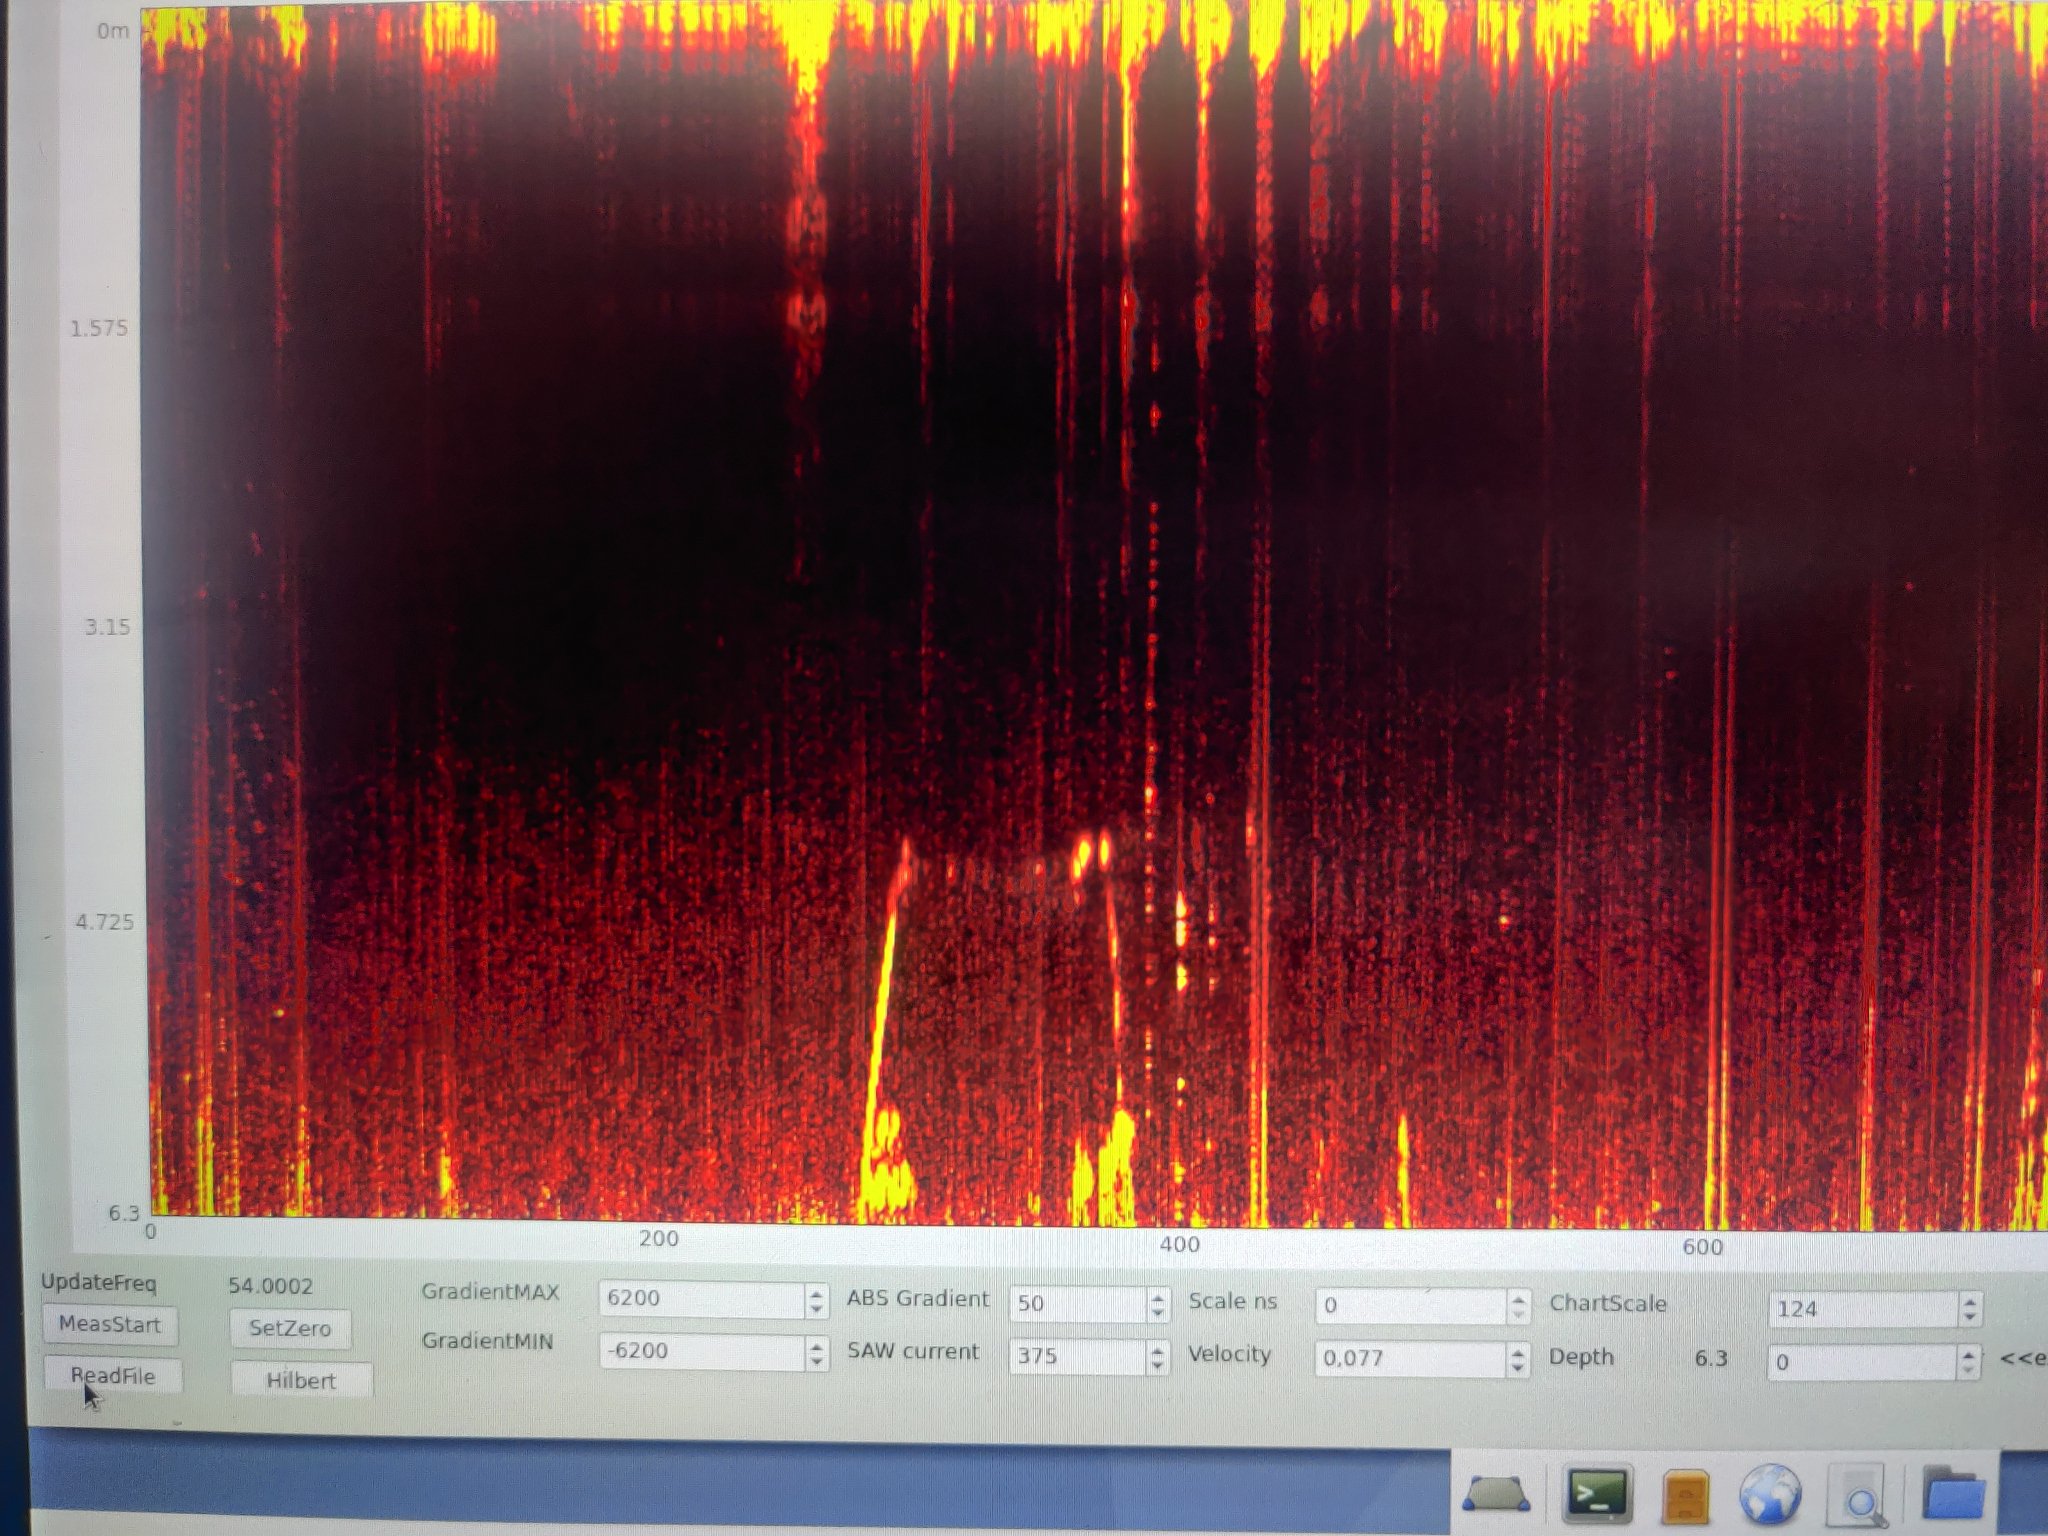
Task: Click the bright reflection at 4.725 depth
Action: point(1181,921)
